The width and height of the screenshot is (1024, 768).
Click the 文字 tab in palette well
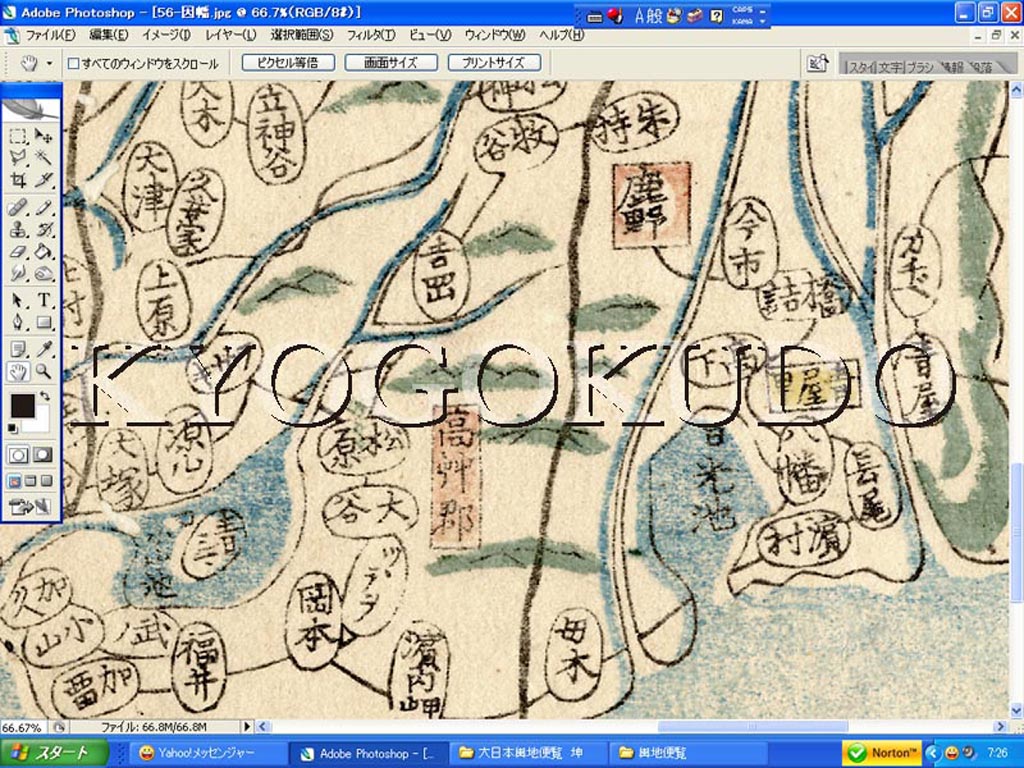(x=890, y=67)
